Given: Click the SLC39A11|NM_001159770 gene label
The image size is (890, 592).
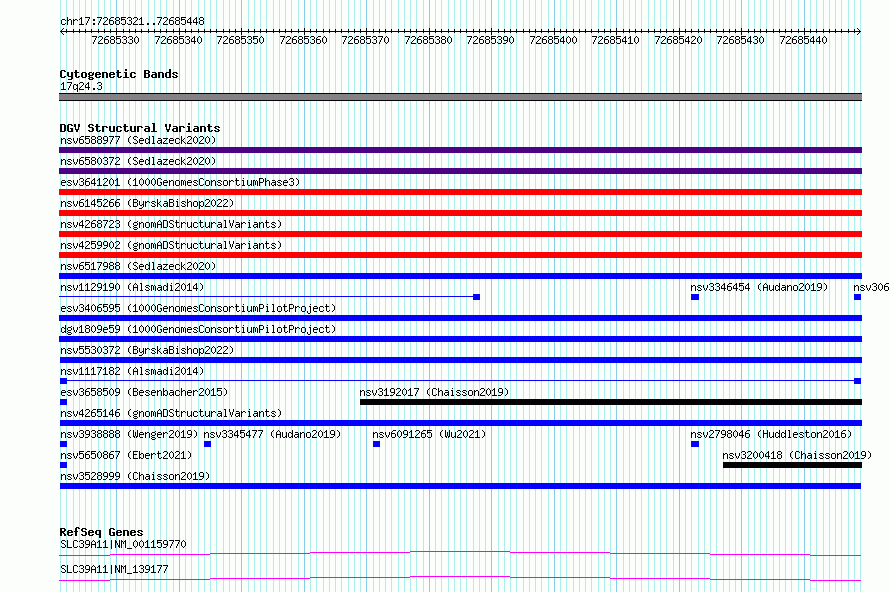Looking at the screenshot, I should [x=123, y=544].
